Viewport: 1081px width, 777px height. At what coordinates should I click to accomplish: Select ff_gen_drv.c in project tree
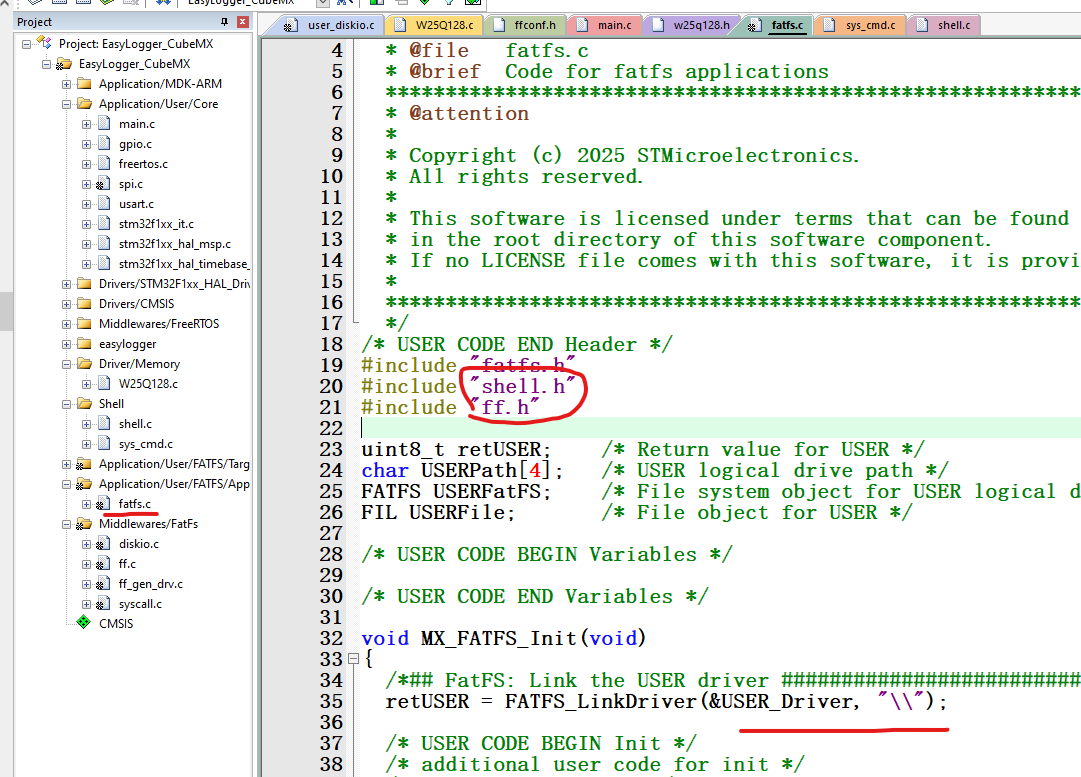coord(150,584)
